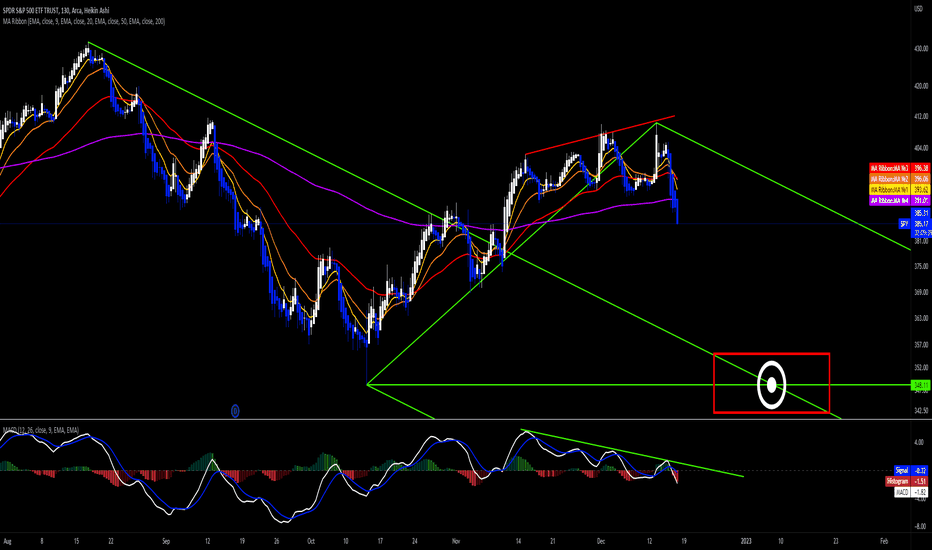The height and width of the screenshot is (550, 932).
Task: Open the MA Ribbon indicator legend
Action: (x=84, y=21)
